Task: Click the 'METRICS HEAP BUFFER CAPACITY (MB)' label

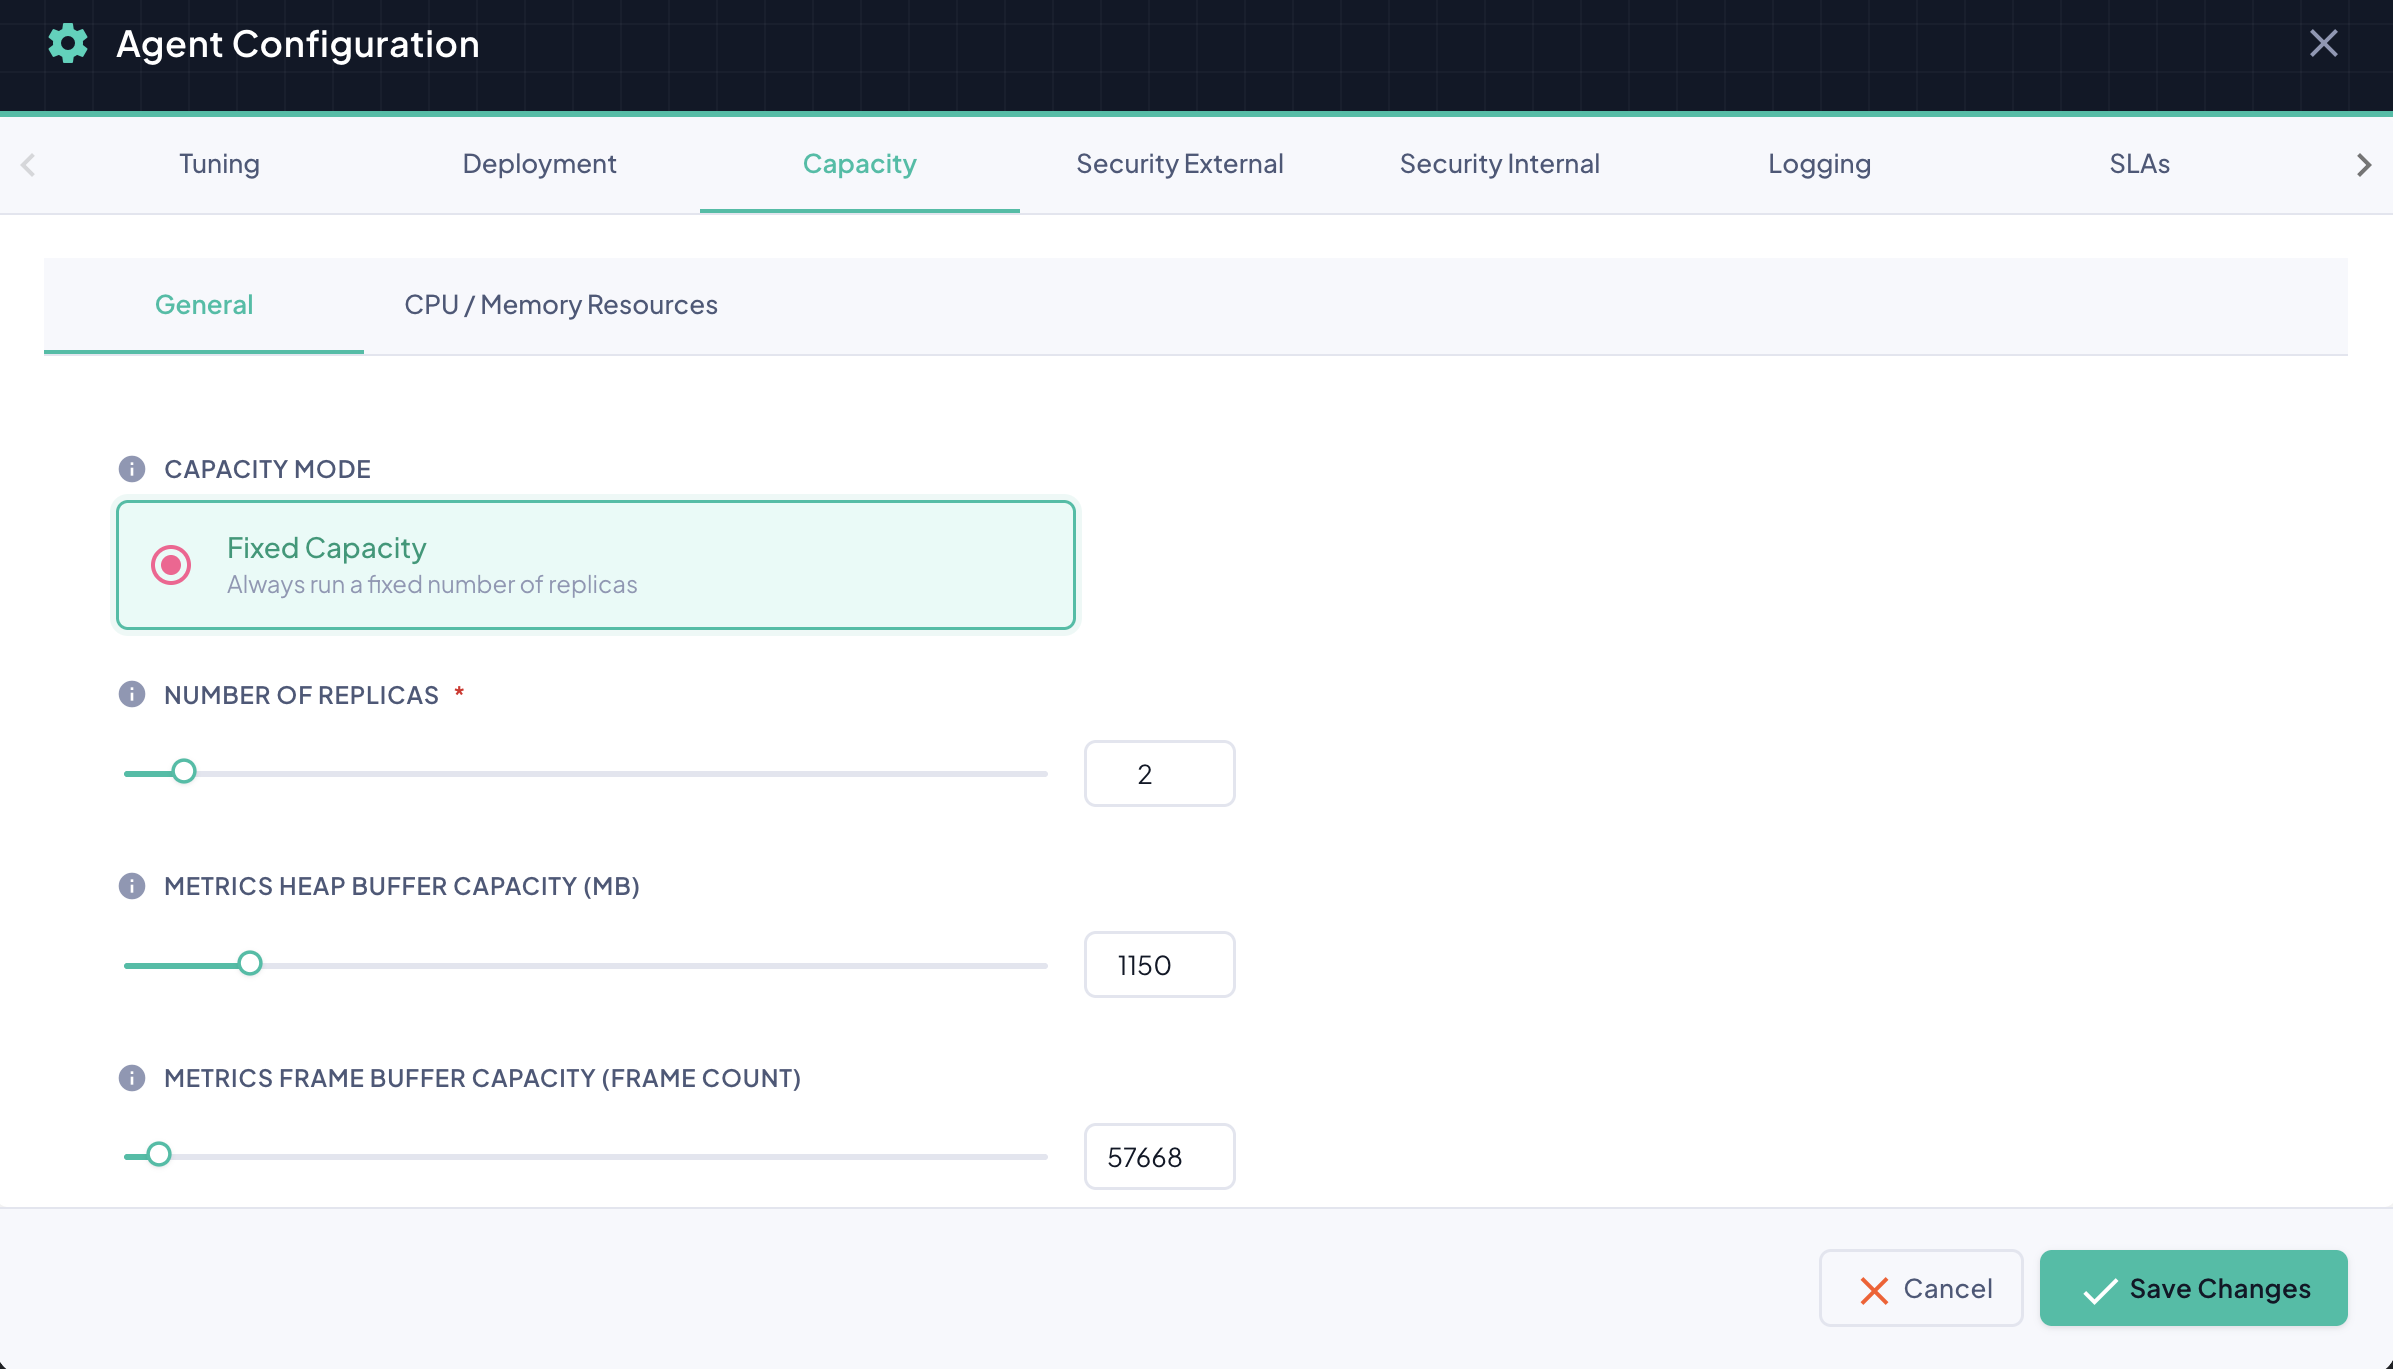Action: pyautogui.click(x=402, y=887)
